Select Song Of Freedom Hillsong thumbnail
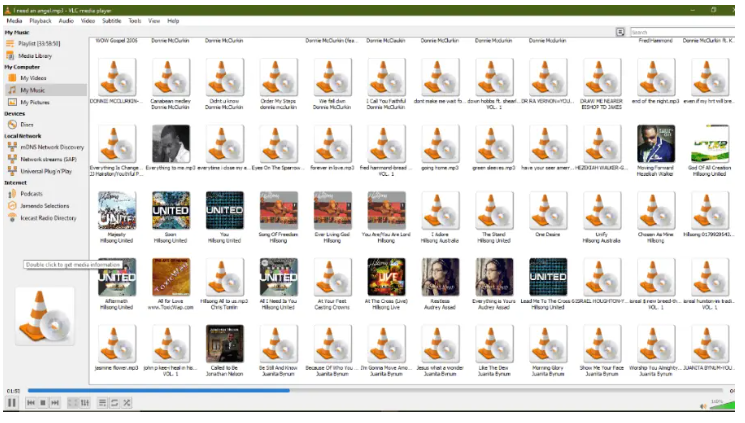Screen dimensions: 745x423 (278, 210)
